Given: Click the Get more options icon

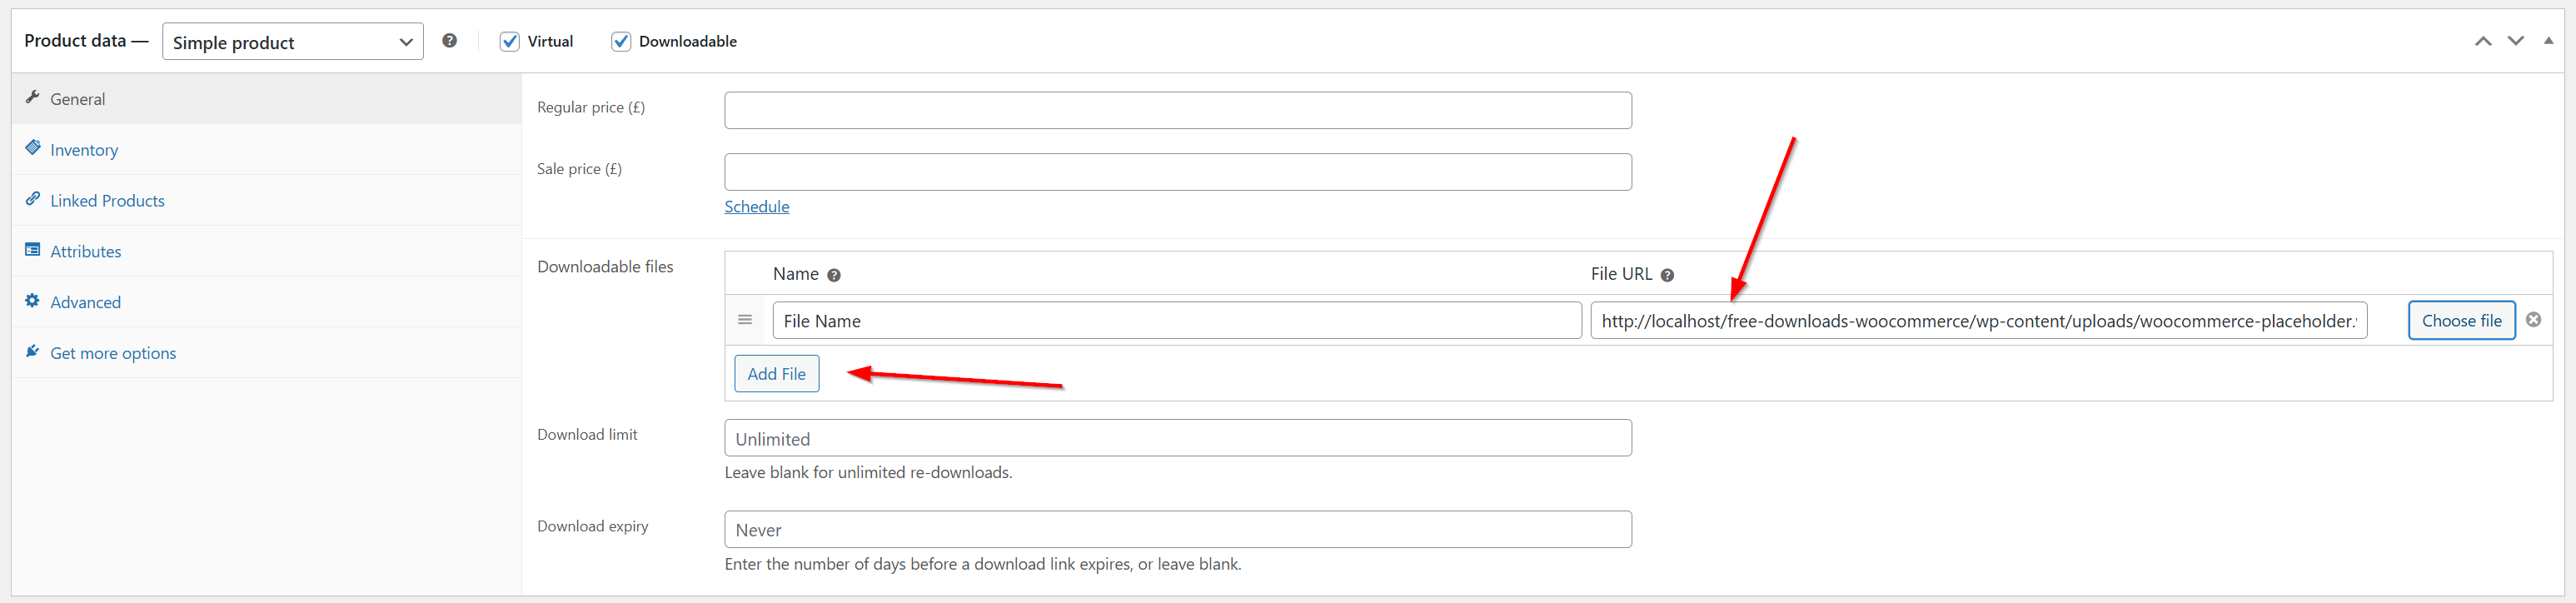Looking at the screenshot, I should pos(32,351).
